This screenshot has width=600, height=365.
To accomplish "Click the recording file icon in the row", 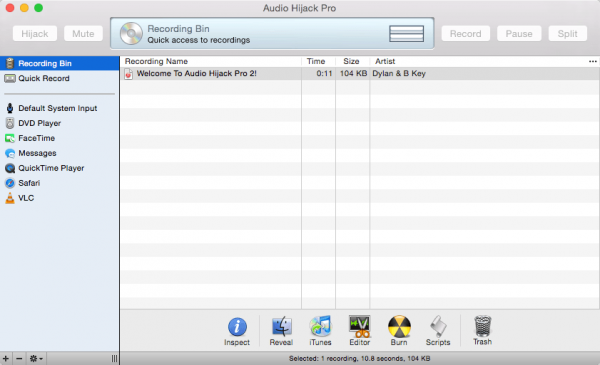I will pyautogui.click(x=129, y=74).
